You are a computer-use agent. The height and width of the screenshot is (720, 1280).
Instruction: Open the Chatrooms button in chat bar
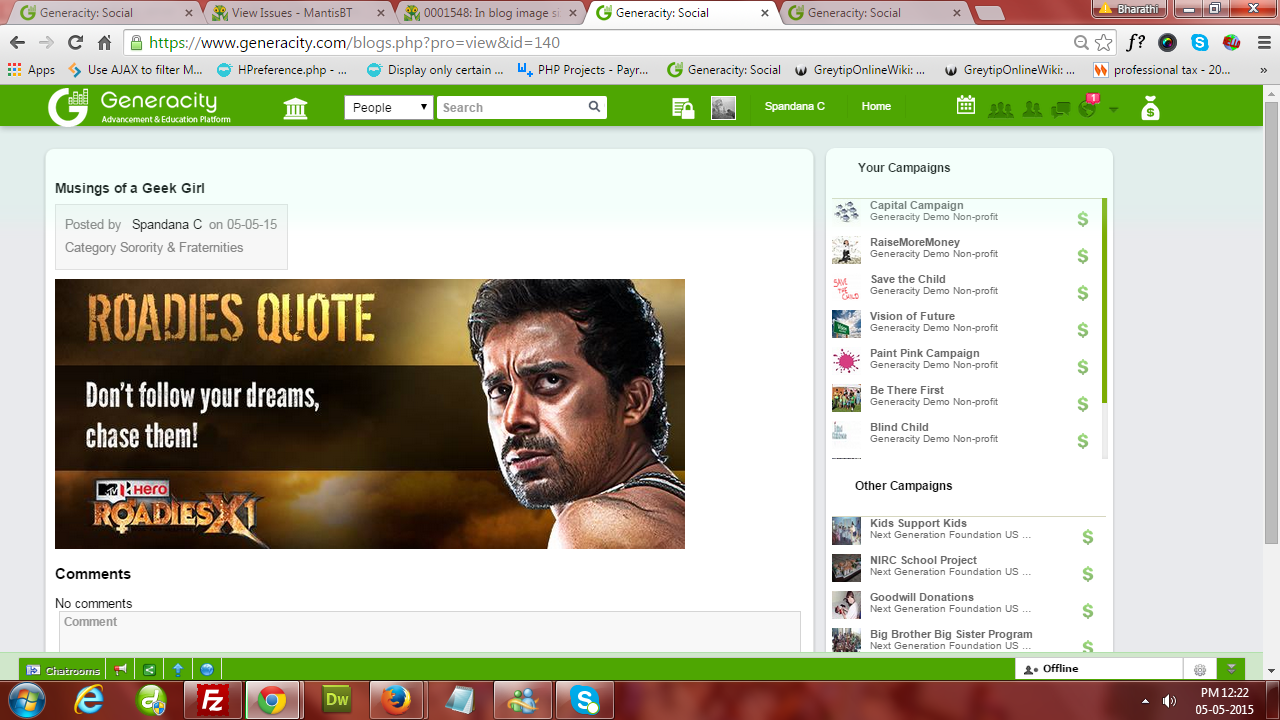click(63, 669)
